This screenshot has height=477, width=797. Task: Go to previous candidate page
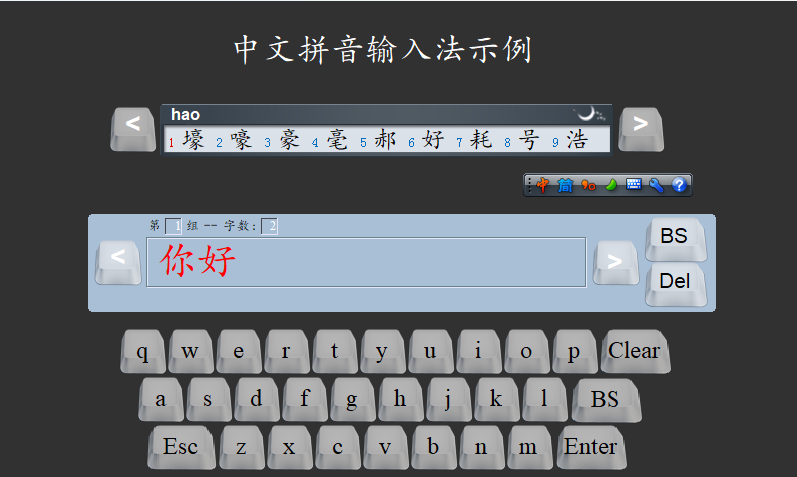click(133, 128)
